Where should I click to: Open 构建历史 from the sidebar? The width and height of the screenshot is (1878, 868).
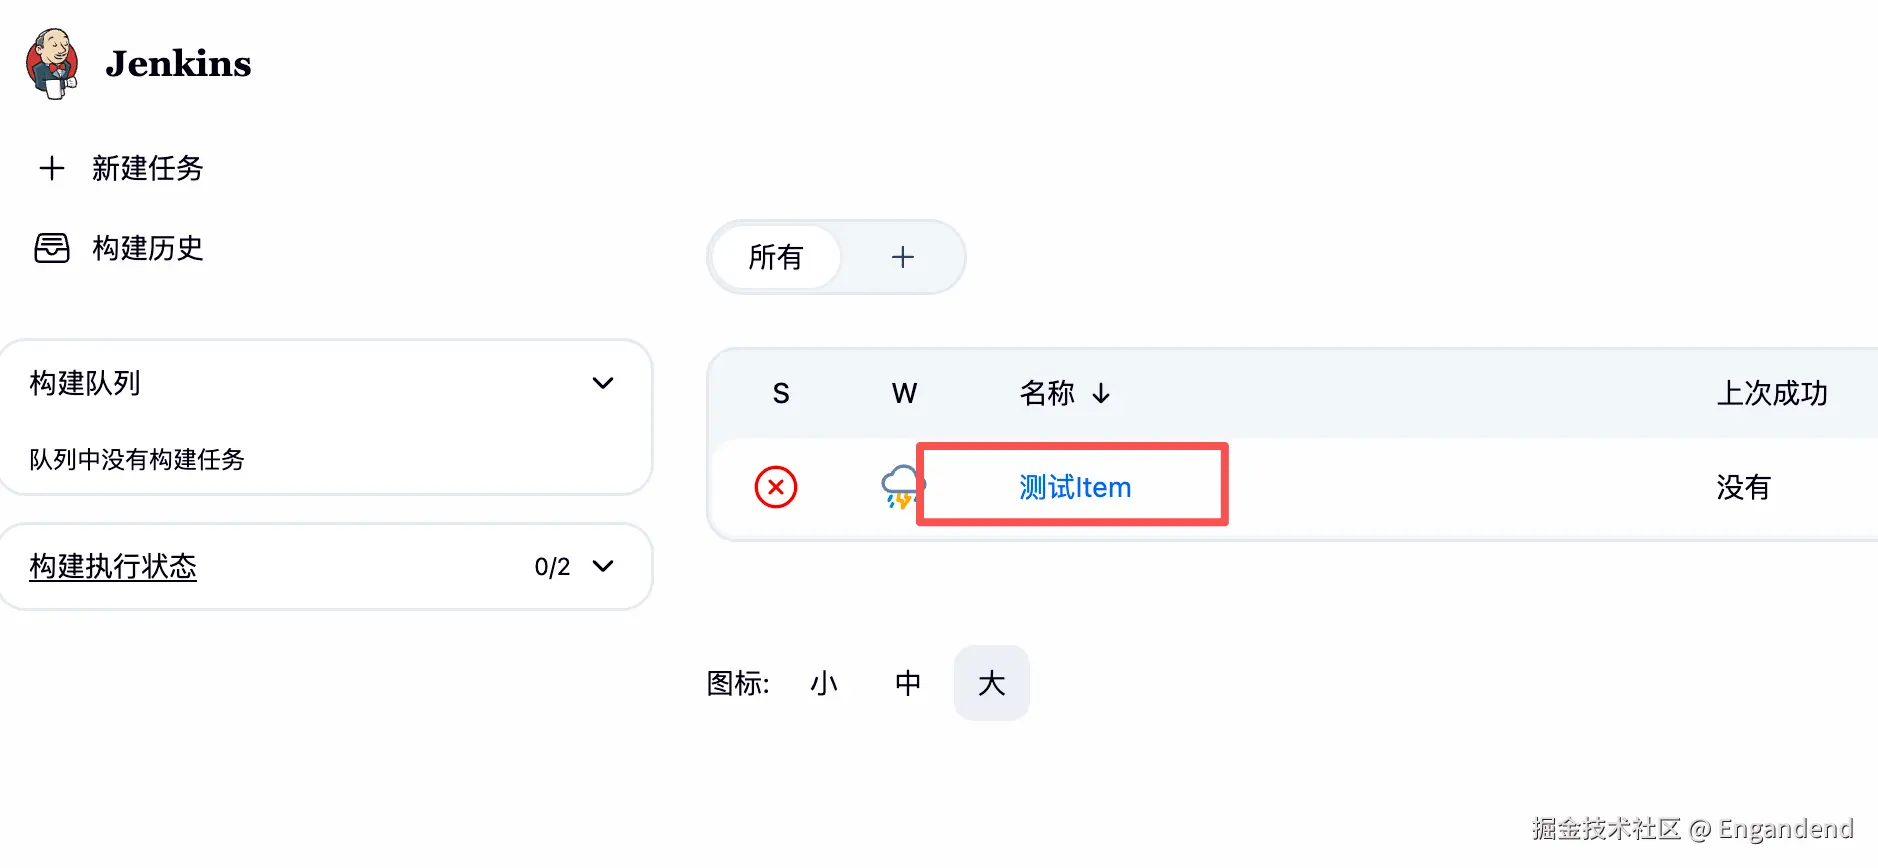tap(147, 248)
